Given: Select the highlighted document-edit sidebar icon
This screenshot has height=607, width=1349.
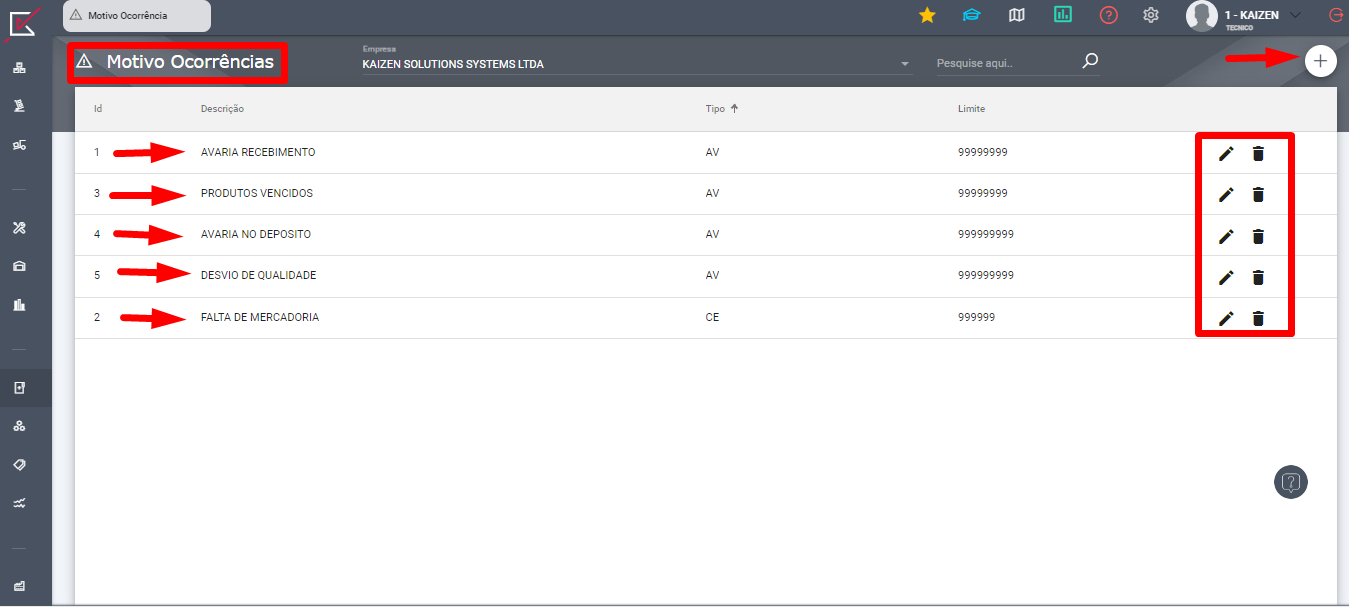Looking at the screenshot, I should point(19,388).
